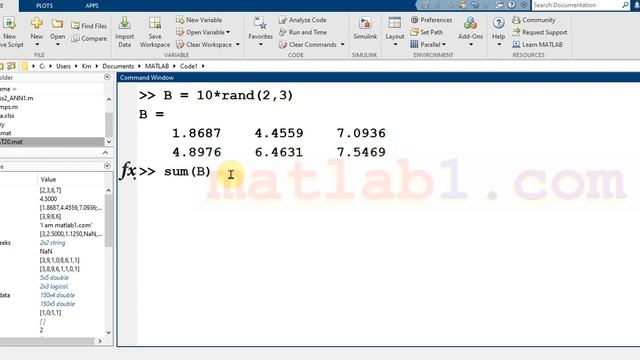Click Clear Commands button
Viewport: 640px width, 360px height.
click(x=308, y=44)
